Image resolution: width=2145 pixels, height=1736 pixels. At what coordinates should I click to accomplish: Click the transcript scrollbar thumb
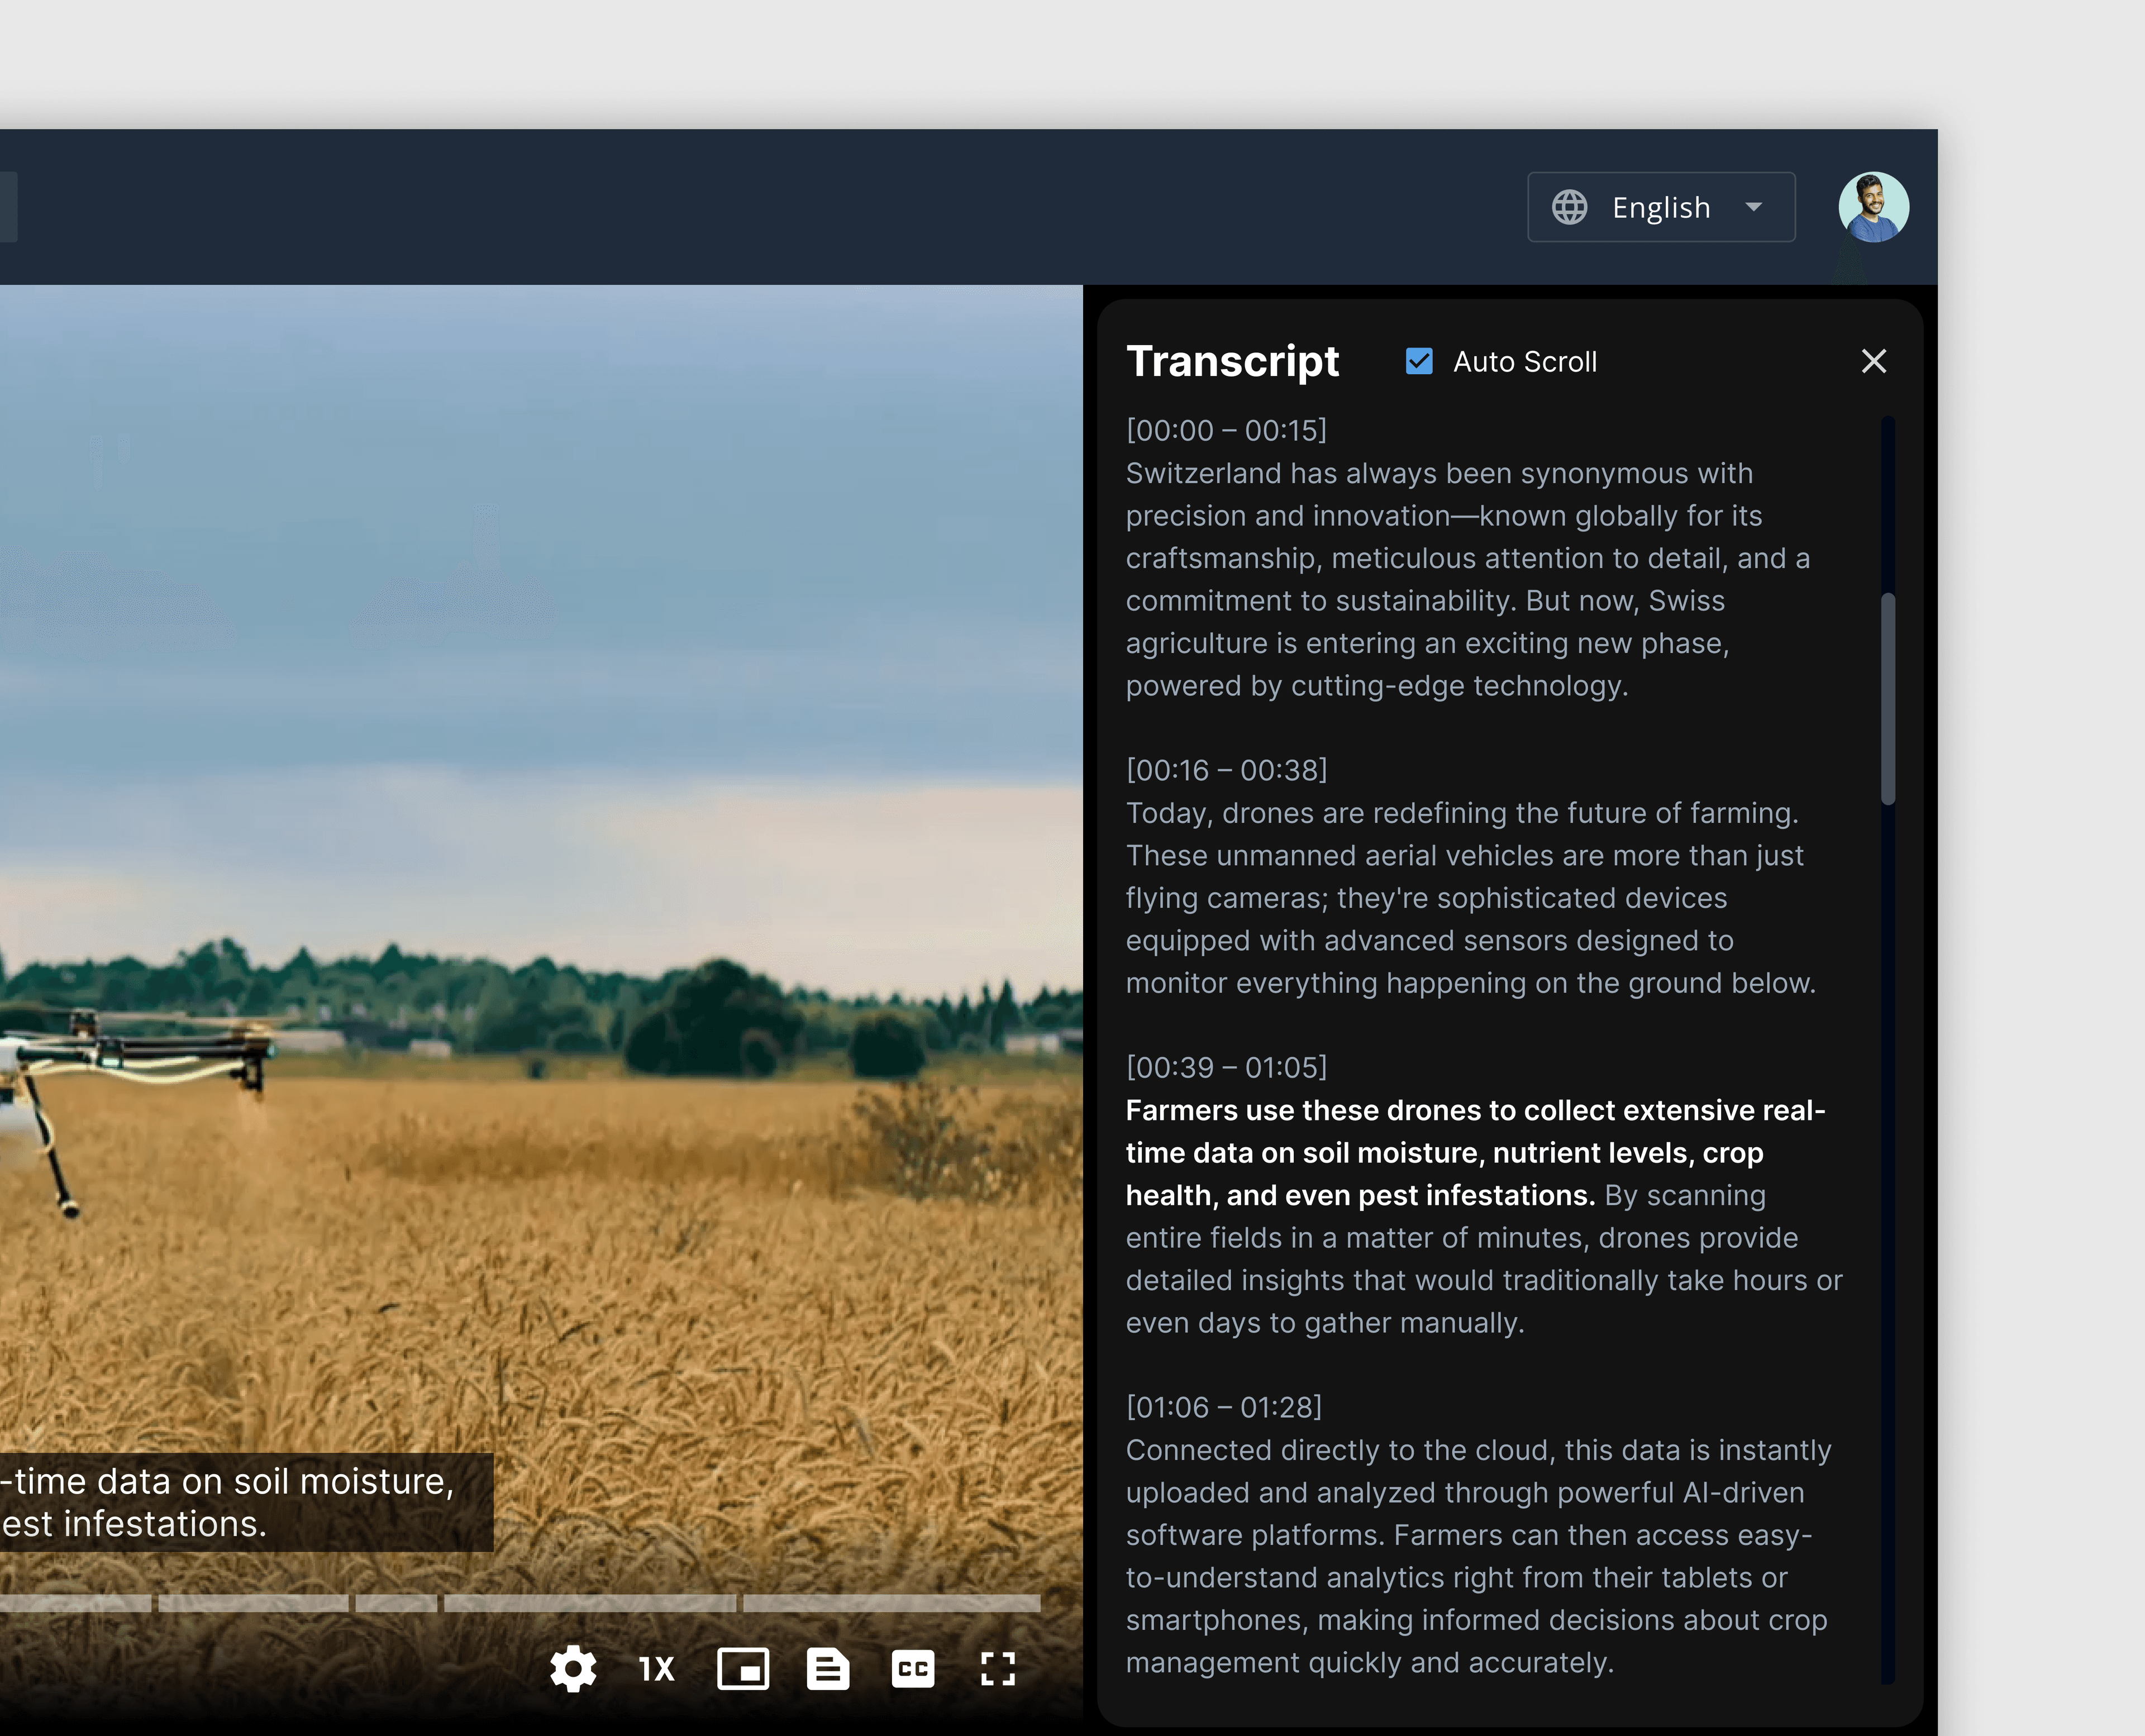pos(1888,699)
